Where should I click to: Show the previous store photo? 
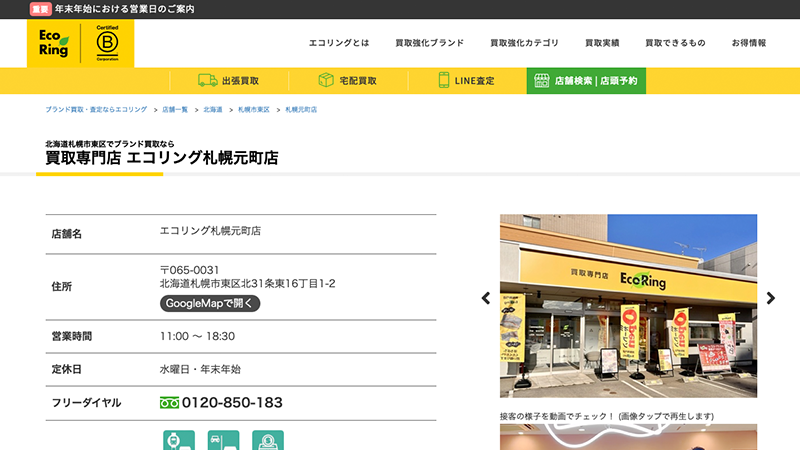(486, 298)
